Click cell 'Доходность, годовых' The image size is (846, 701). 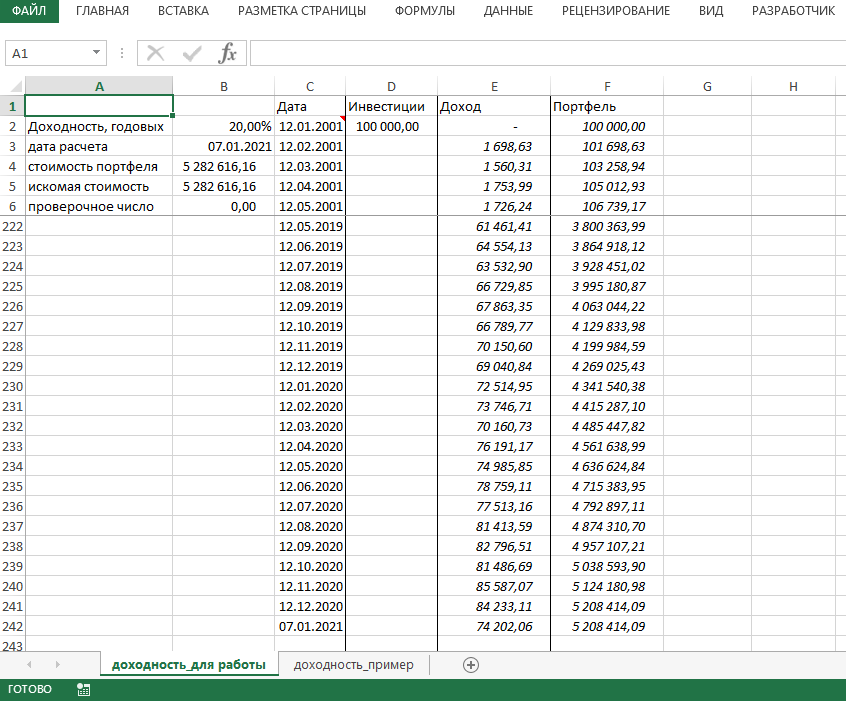99,126
